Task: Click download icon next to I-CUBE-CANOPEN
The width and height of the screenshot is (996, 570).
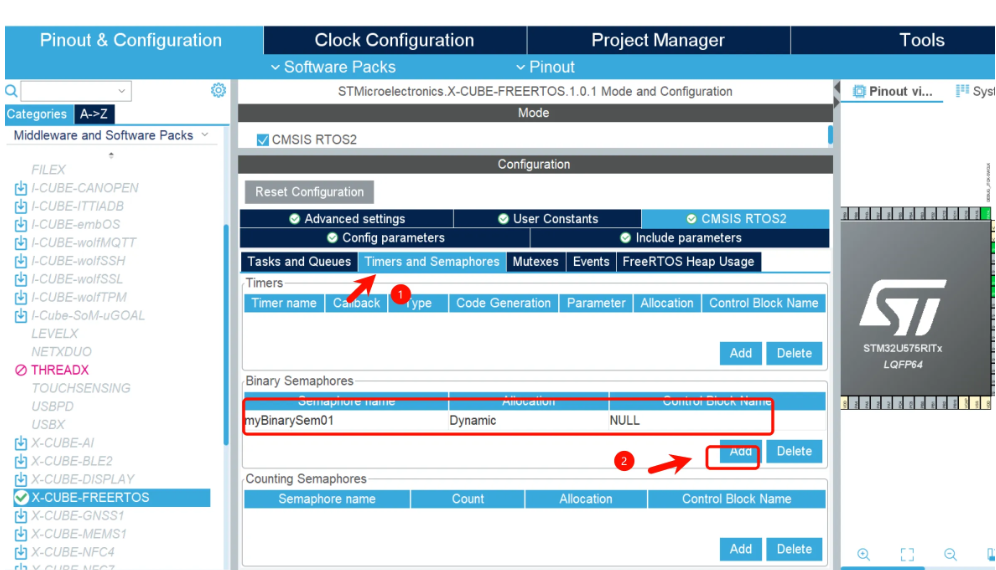Action: (x=21, y=188)
